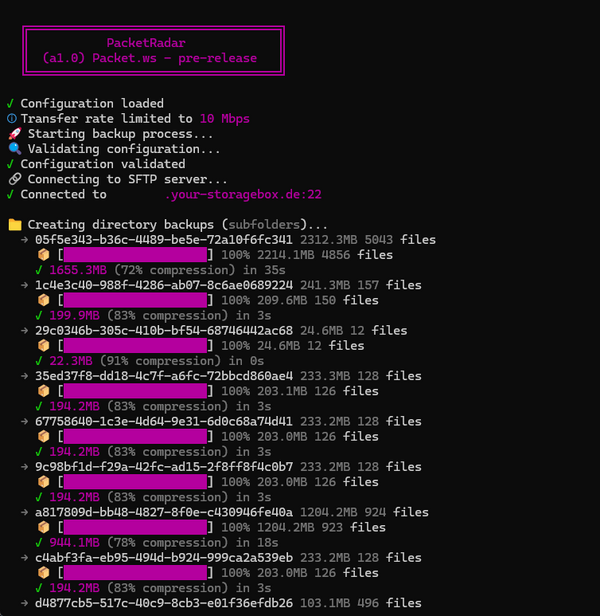Click the green checkmark beside Configuration loaded
600x616 pixels.
coord(11,104)
